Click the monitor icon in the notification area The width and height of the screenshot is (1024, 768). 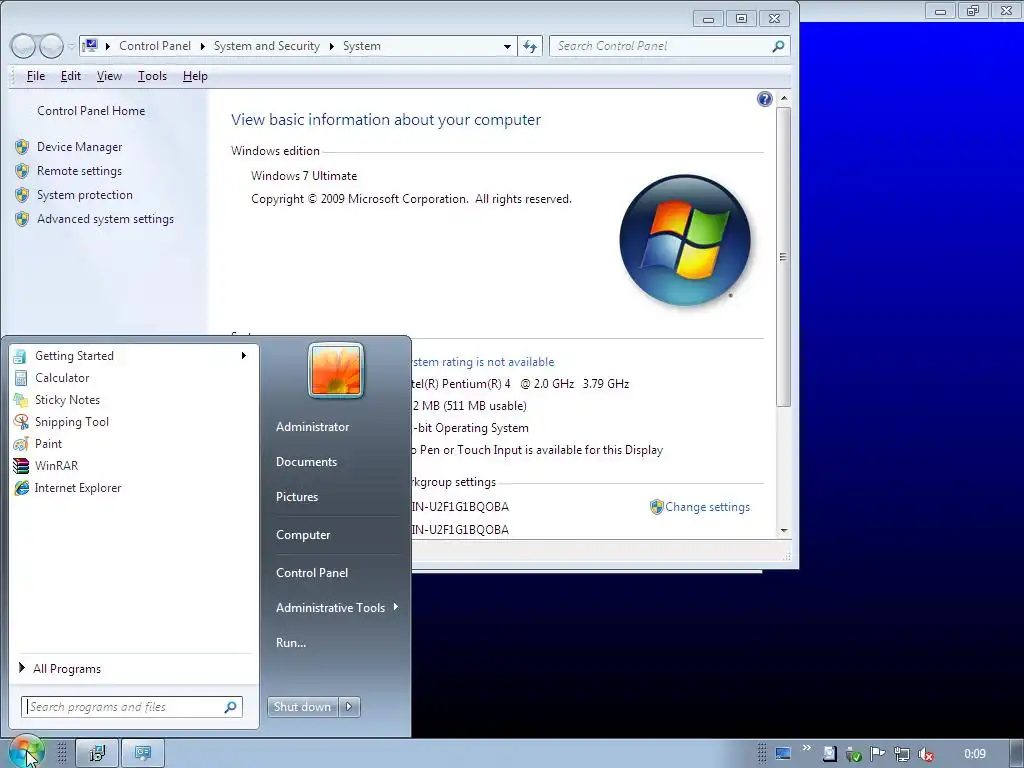point(782,754)
